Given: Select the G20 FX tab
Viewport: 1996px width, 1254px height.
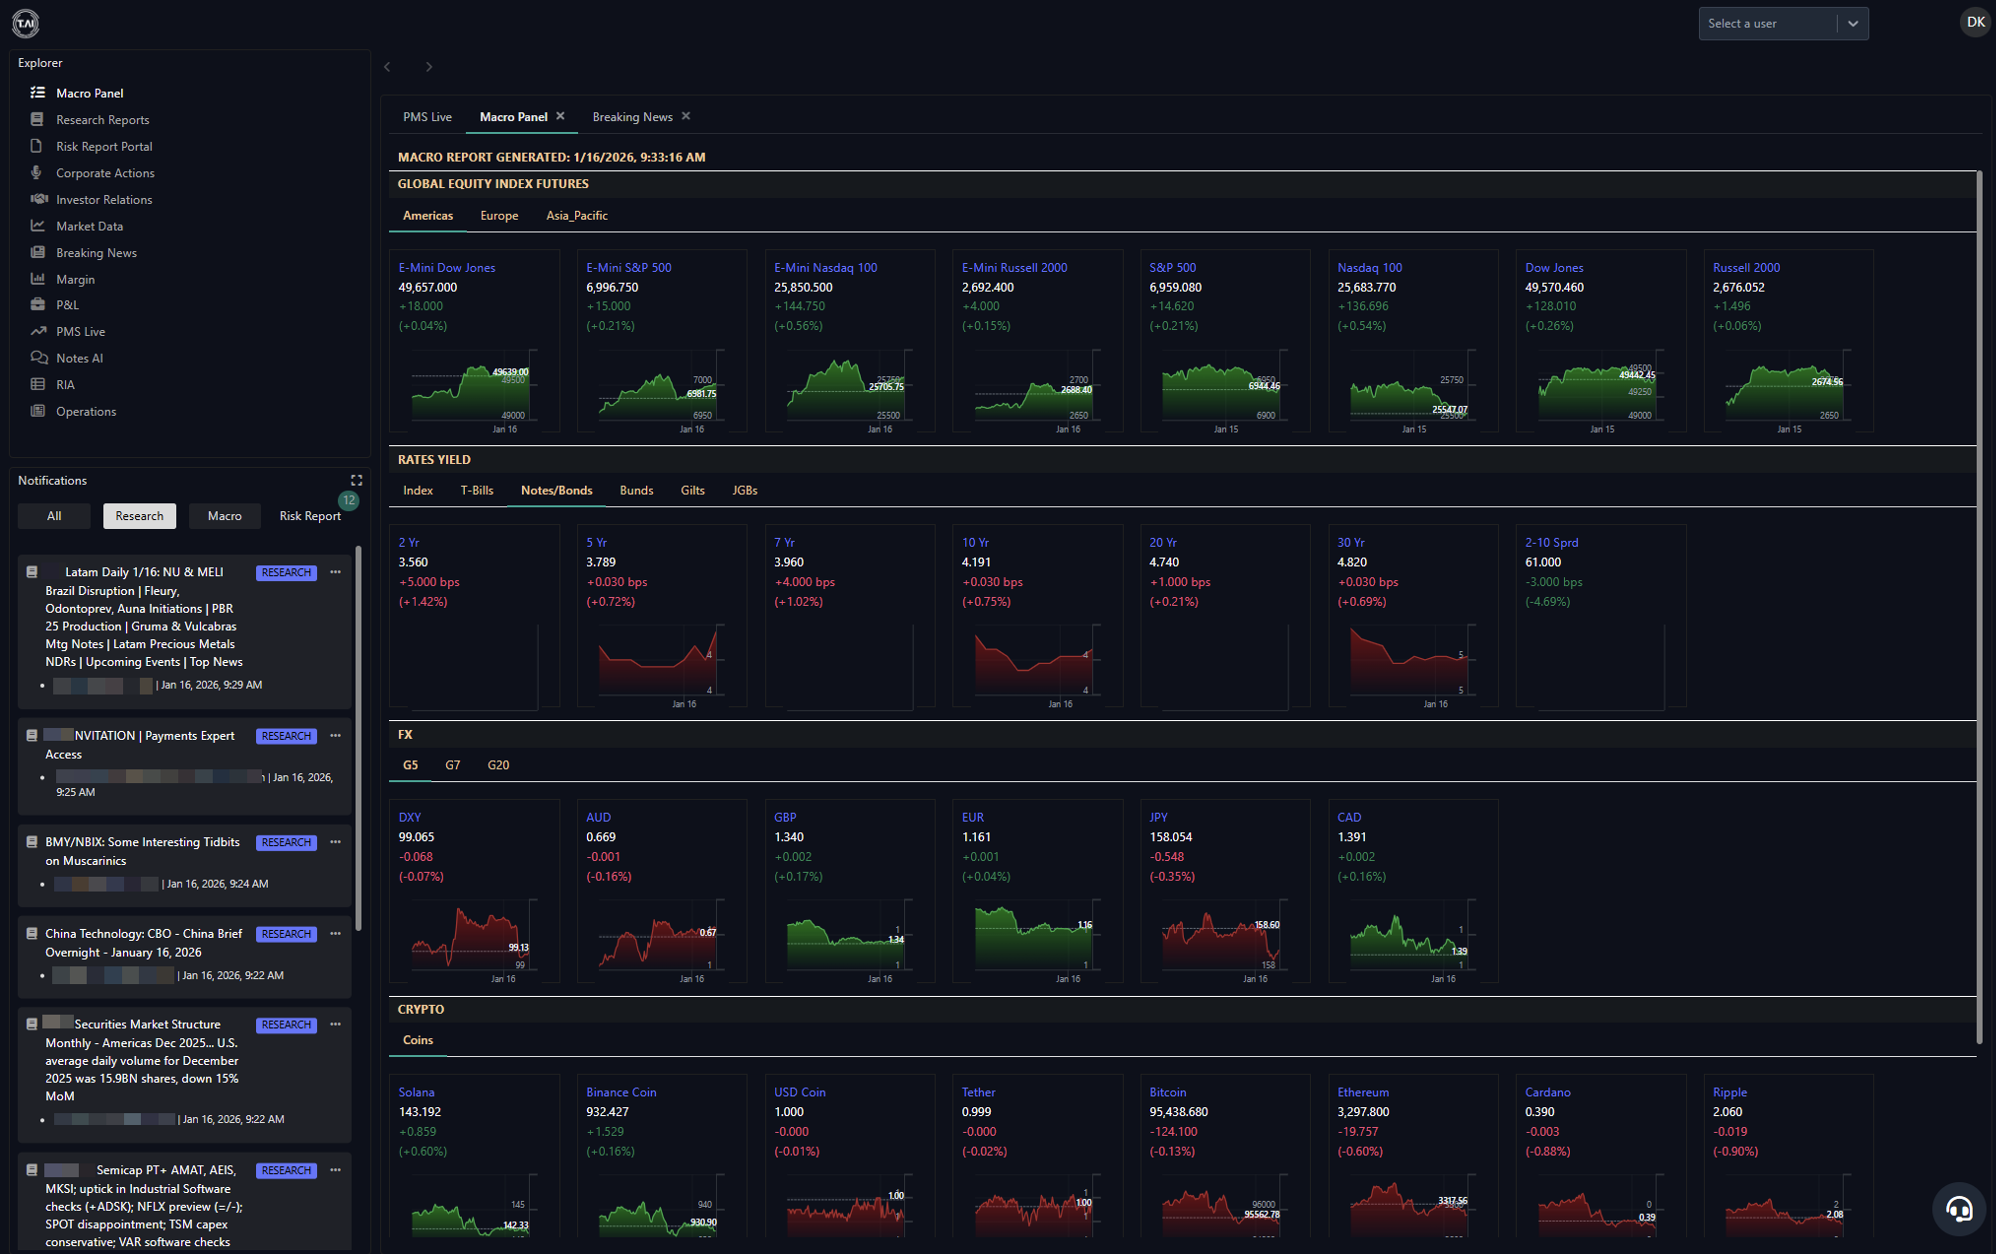Looking at the screenshot, I should [498, 765].
